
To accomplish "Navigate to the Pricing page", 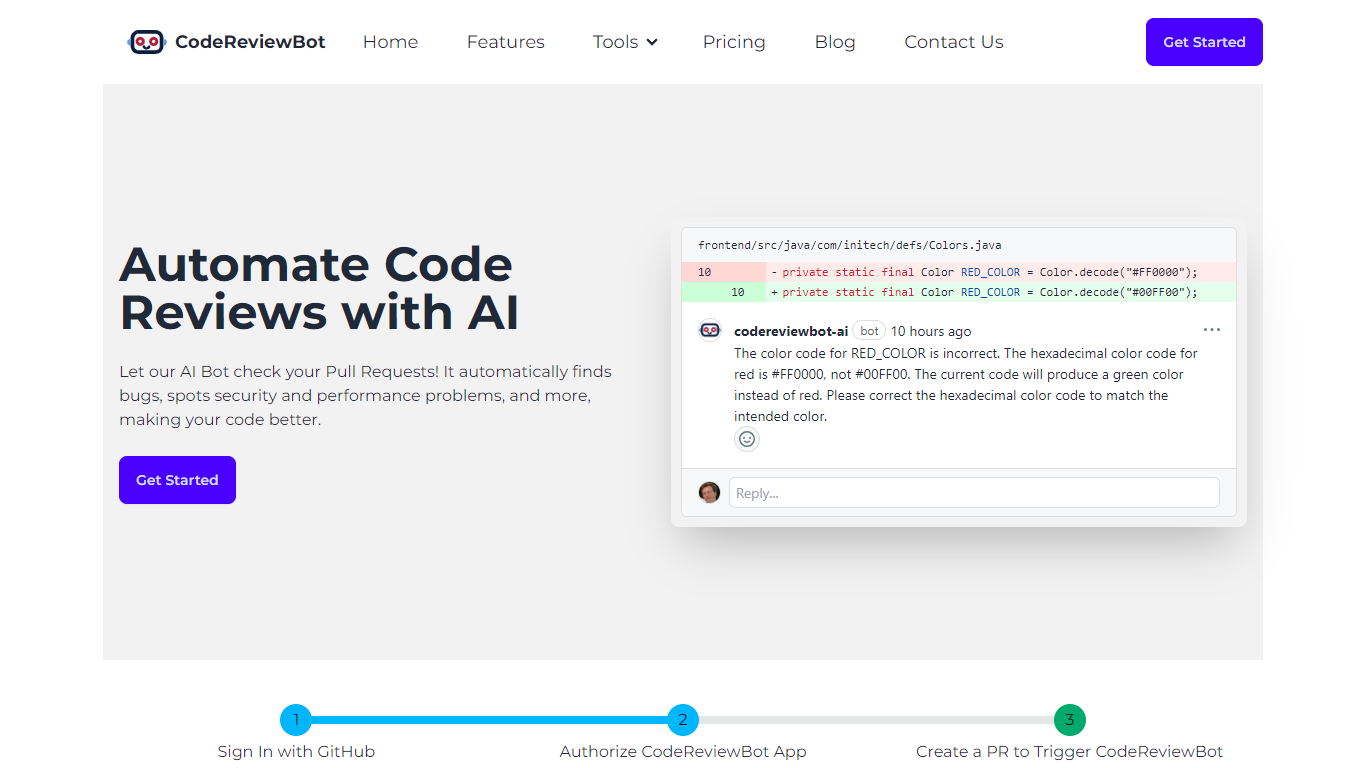I will (734, 42).
